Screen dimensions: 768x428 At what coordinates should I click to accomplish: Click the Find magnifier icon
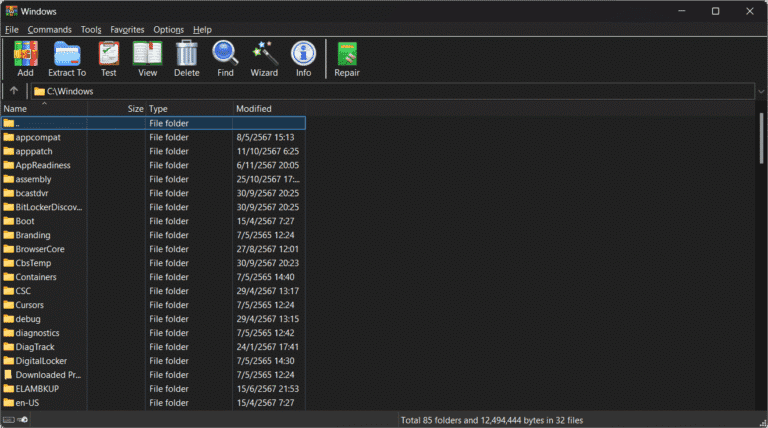coord(225,54)
